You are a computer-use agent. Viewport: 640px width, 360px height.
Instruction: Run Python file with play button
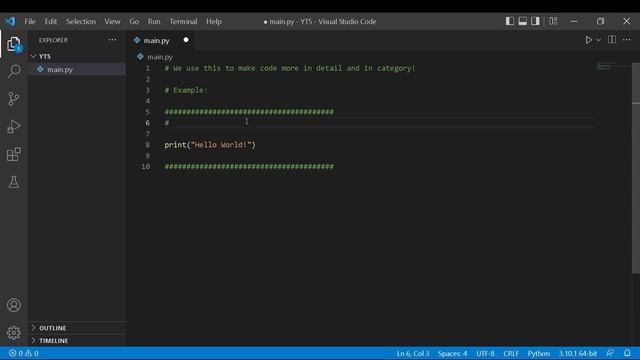pos(589,40)
